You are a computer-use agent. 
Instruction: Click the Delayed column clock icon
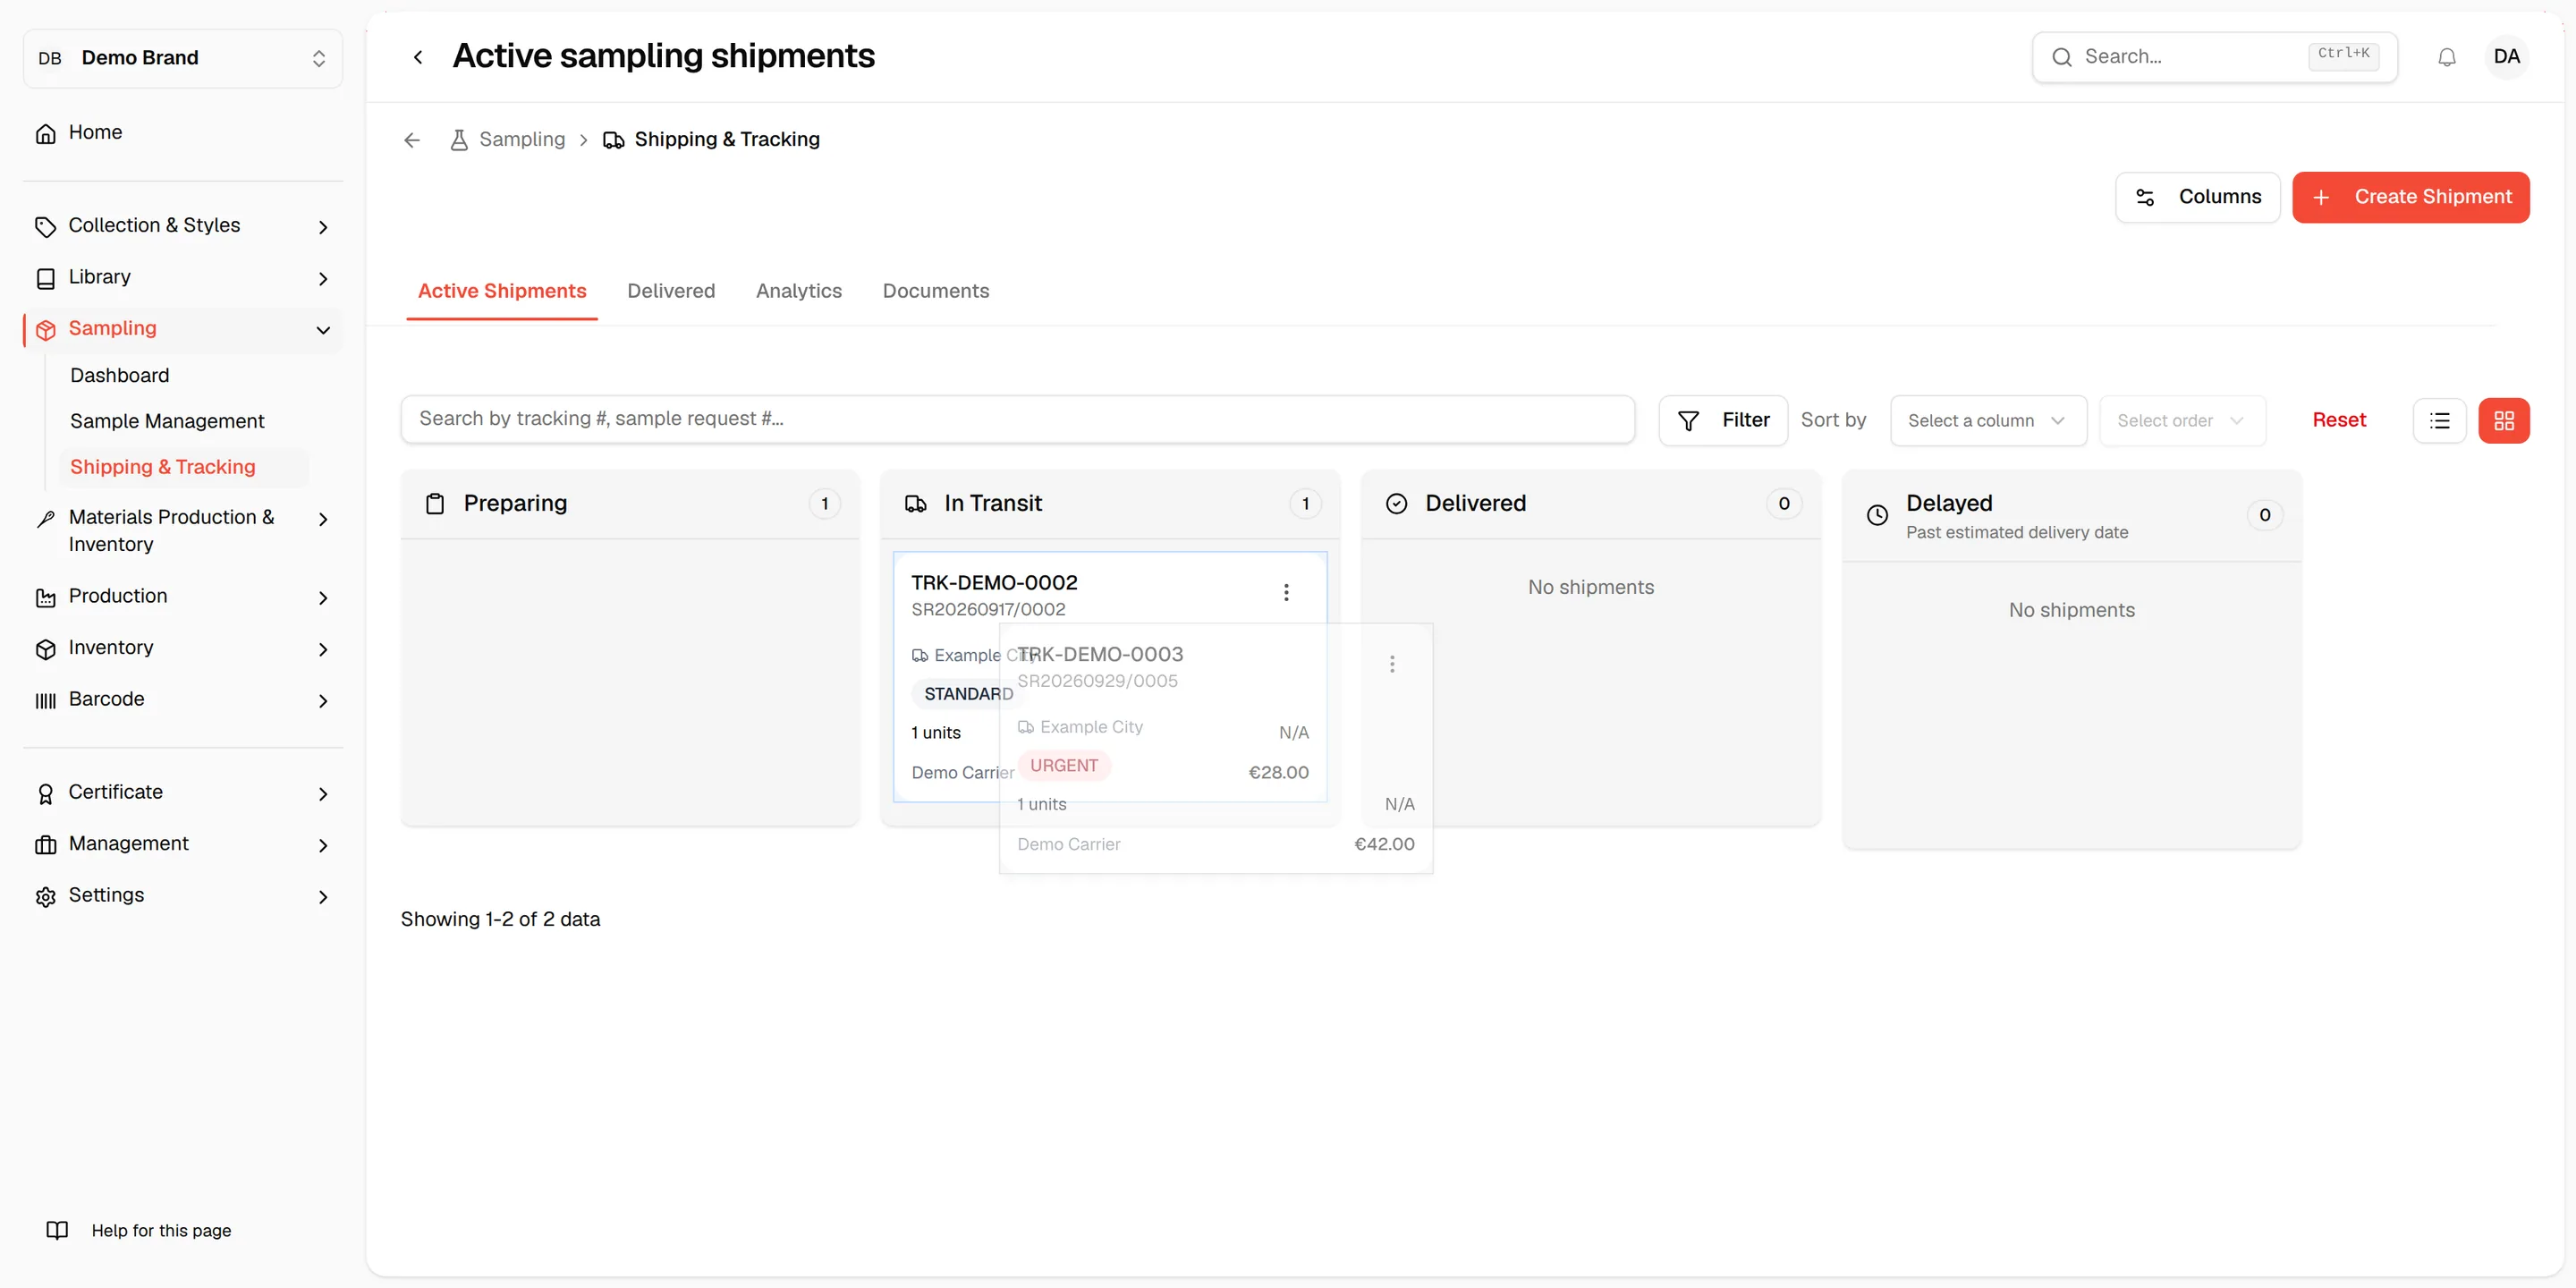[1877, 515]
